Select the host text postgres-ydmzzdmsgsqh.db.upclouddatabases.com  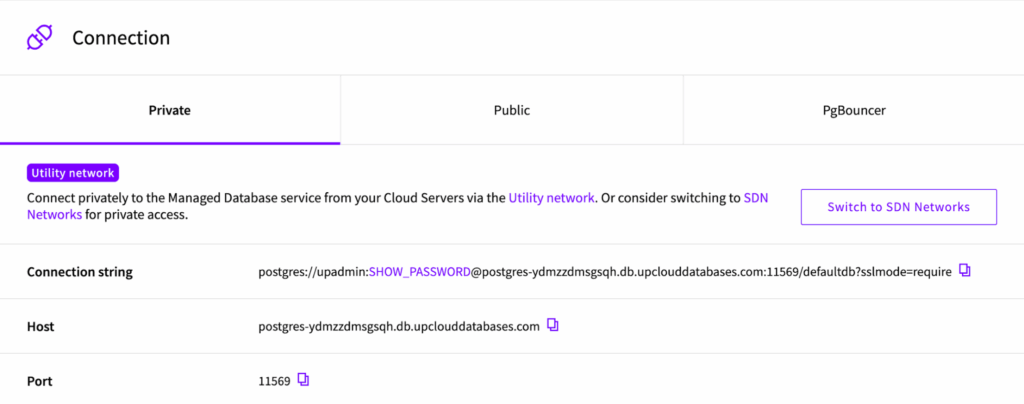pyautogui.click(x=399, y=326)
